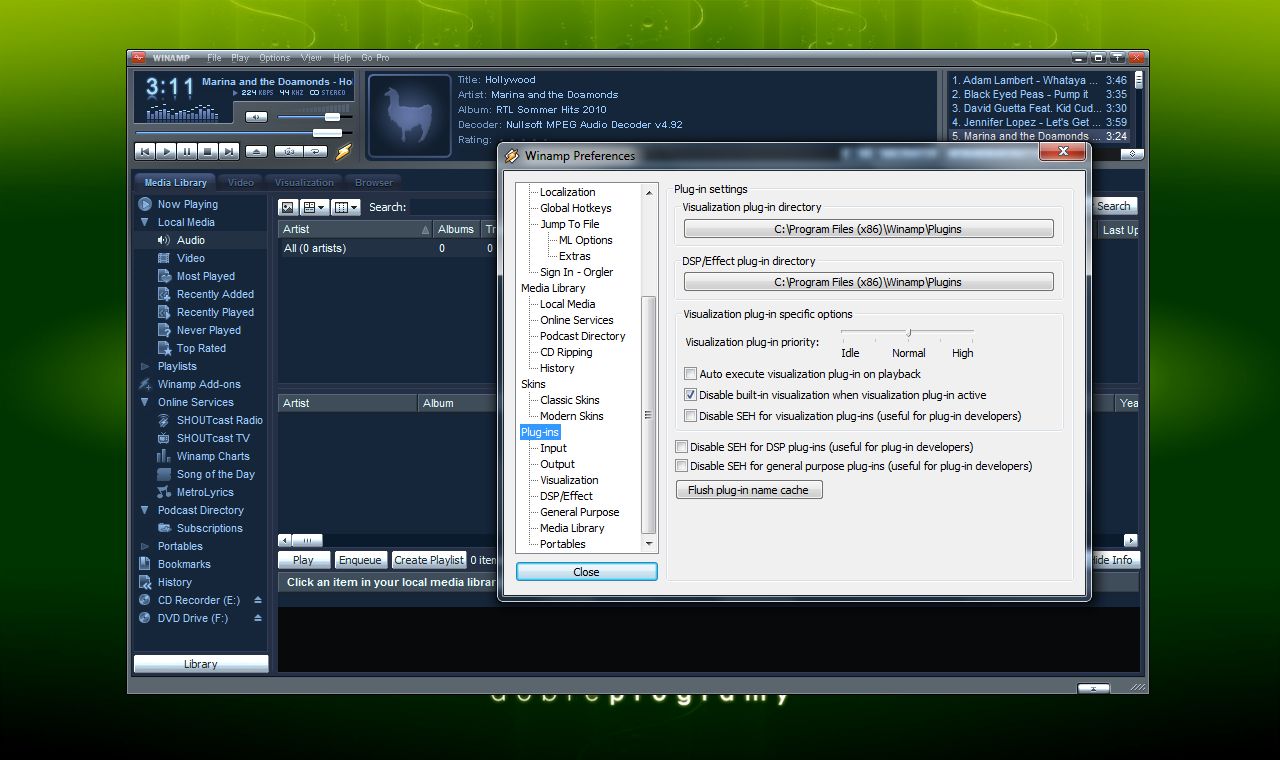Click Flush plug-in name cache
Screen dimensions: 1280x760
(749, 490)
